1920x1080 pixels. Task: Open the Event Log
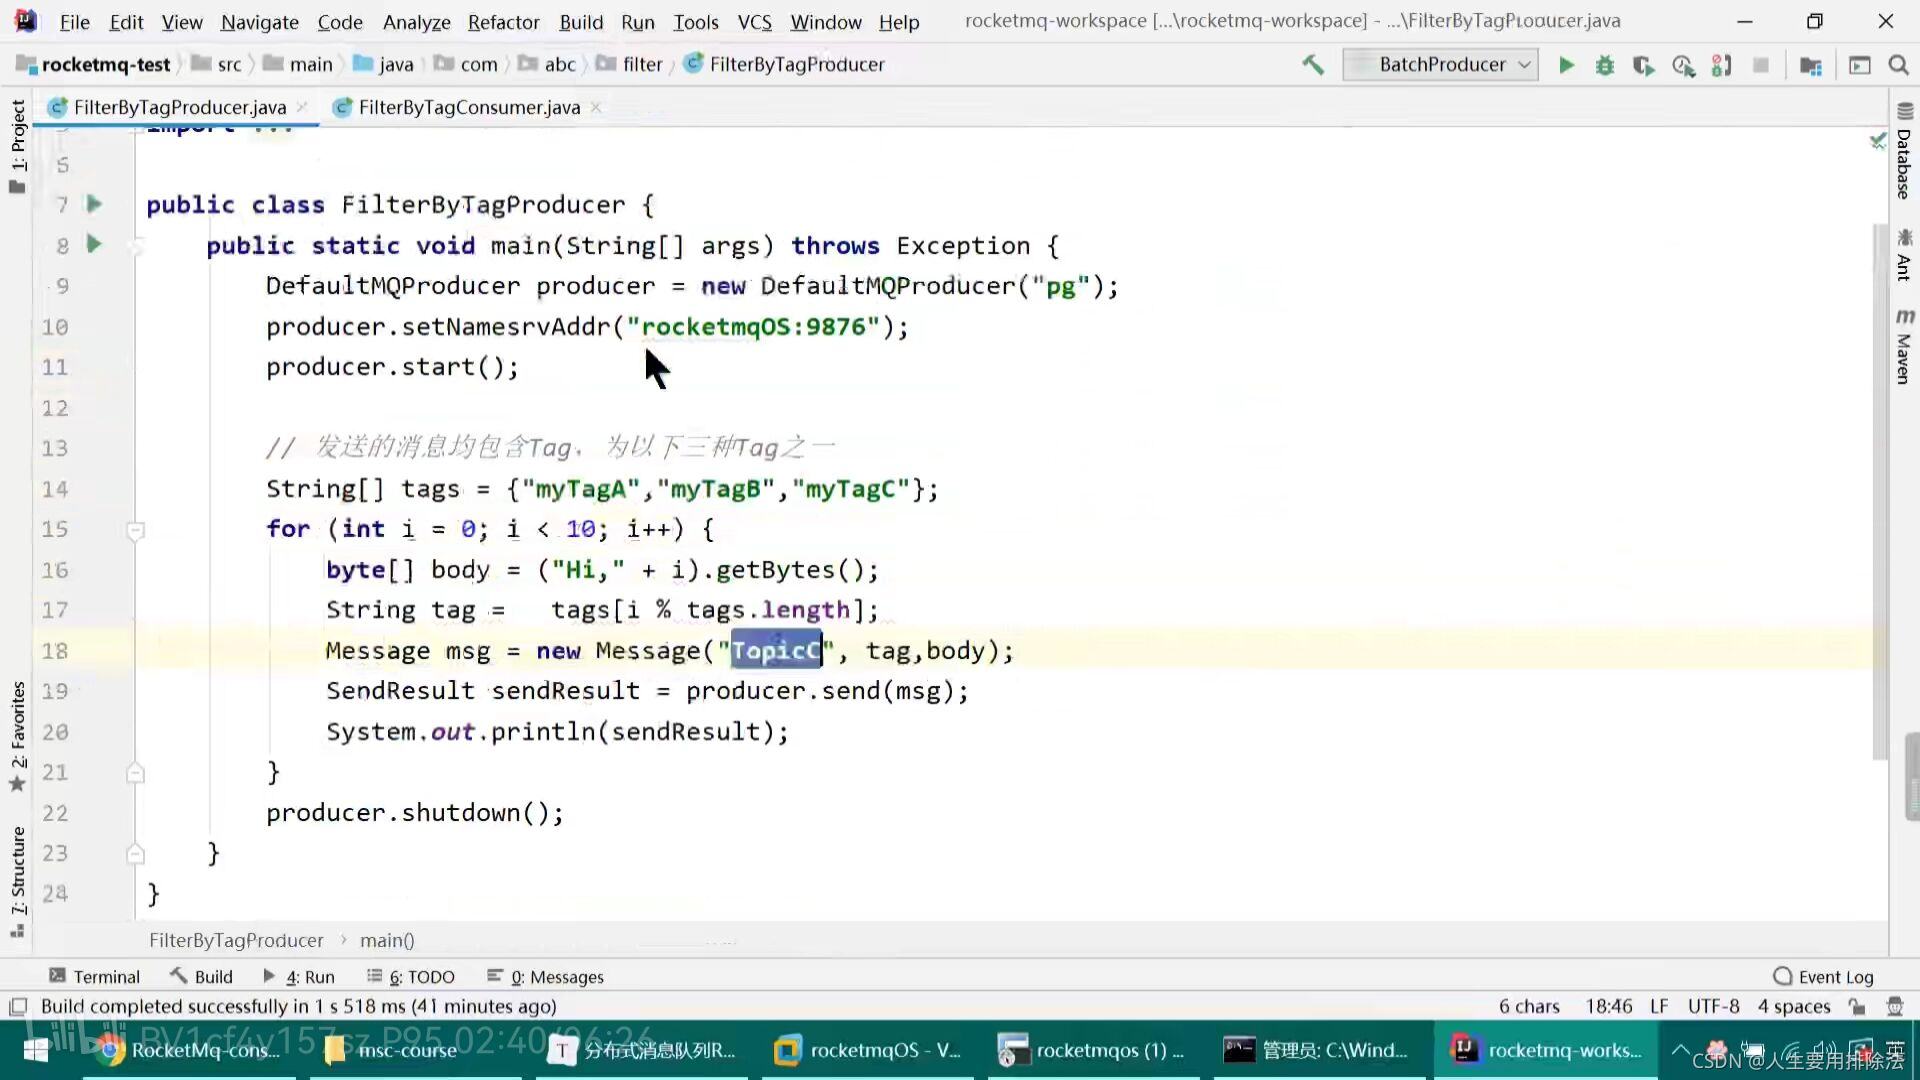[1824, 977]
